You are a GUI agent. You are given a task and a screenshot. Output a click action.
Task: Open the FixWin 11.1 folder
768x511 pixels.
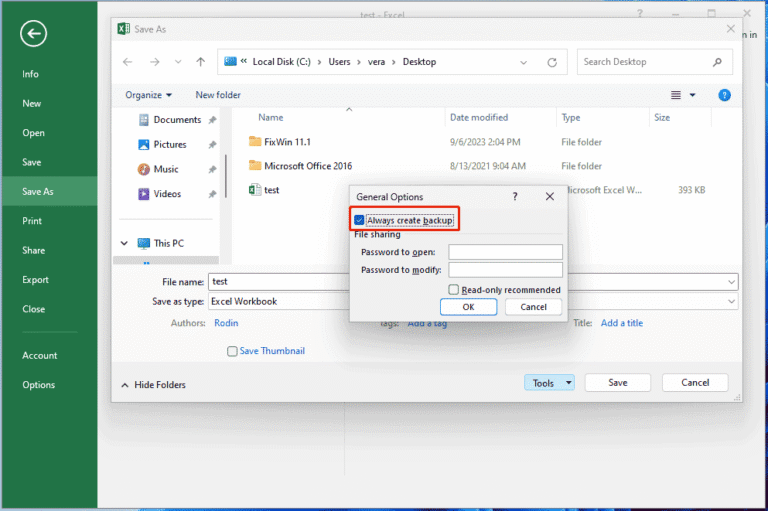coord(285,142)
